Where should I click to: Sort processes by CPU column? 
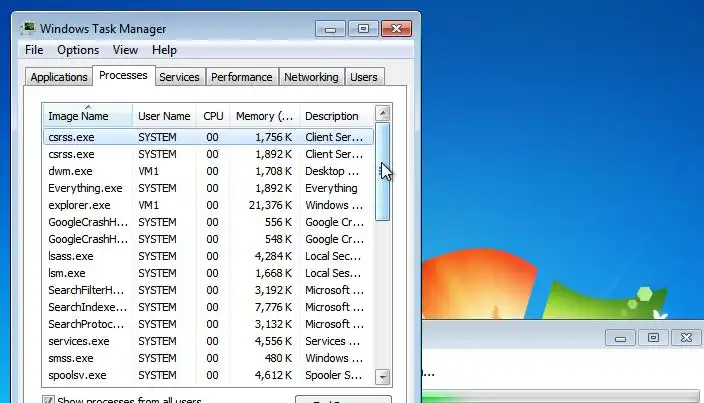click(x=213, y=116)
